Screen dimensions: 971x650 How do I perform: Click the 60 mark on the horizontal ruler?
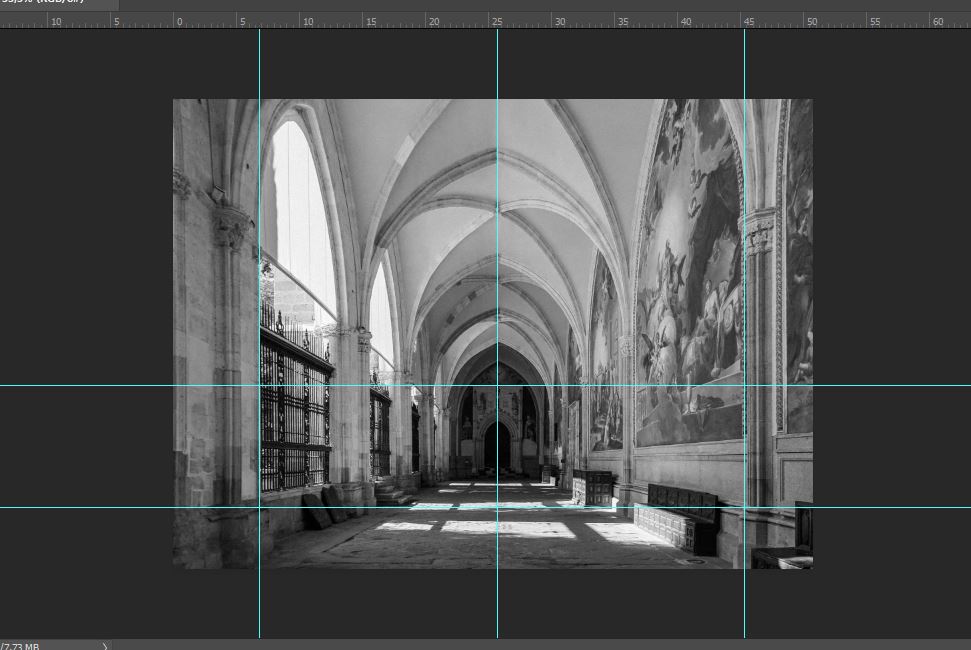coord(936,21)
